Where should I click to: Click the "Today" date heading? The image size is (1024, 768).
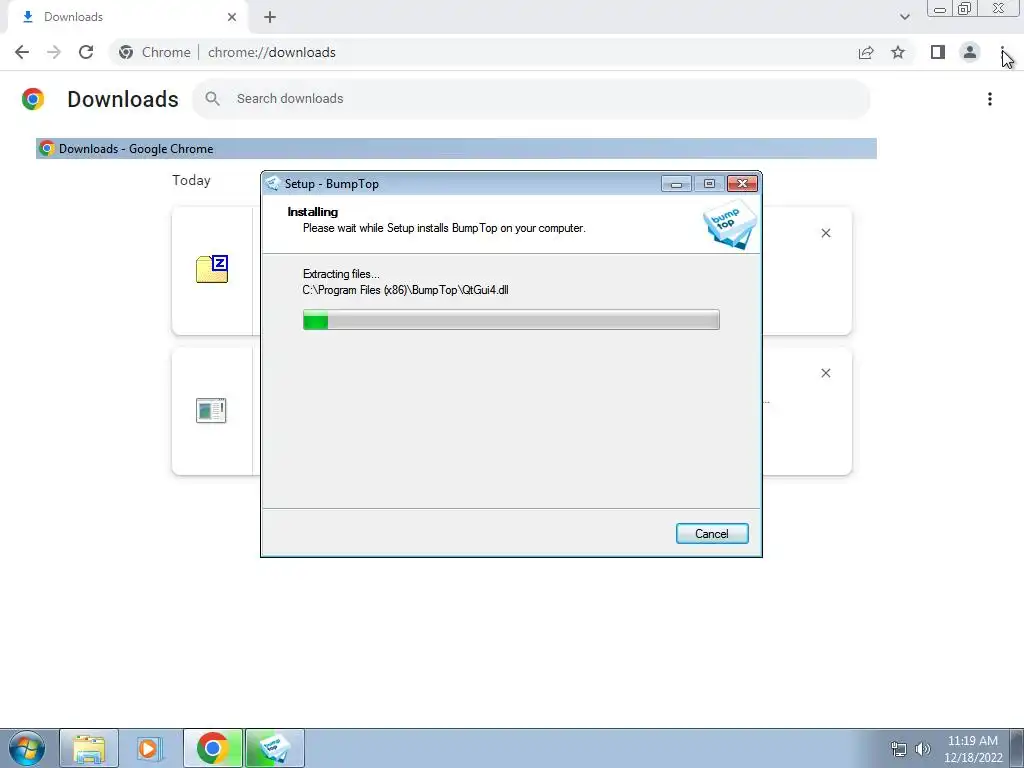(191, 180)
